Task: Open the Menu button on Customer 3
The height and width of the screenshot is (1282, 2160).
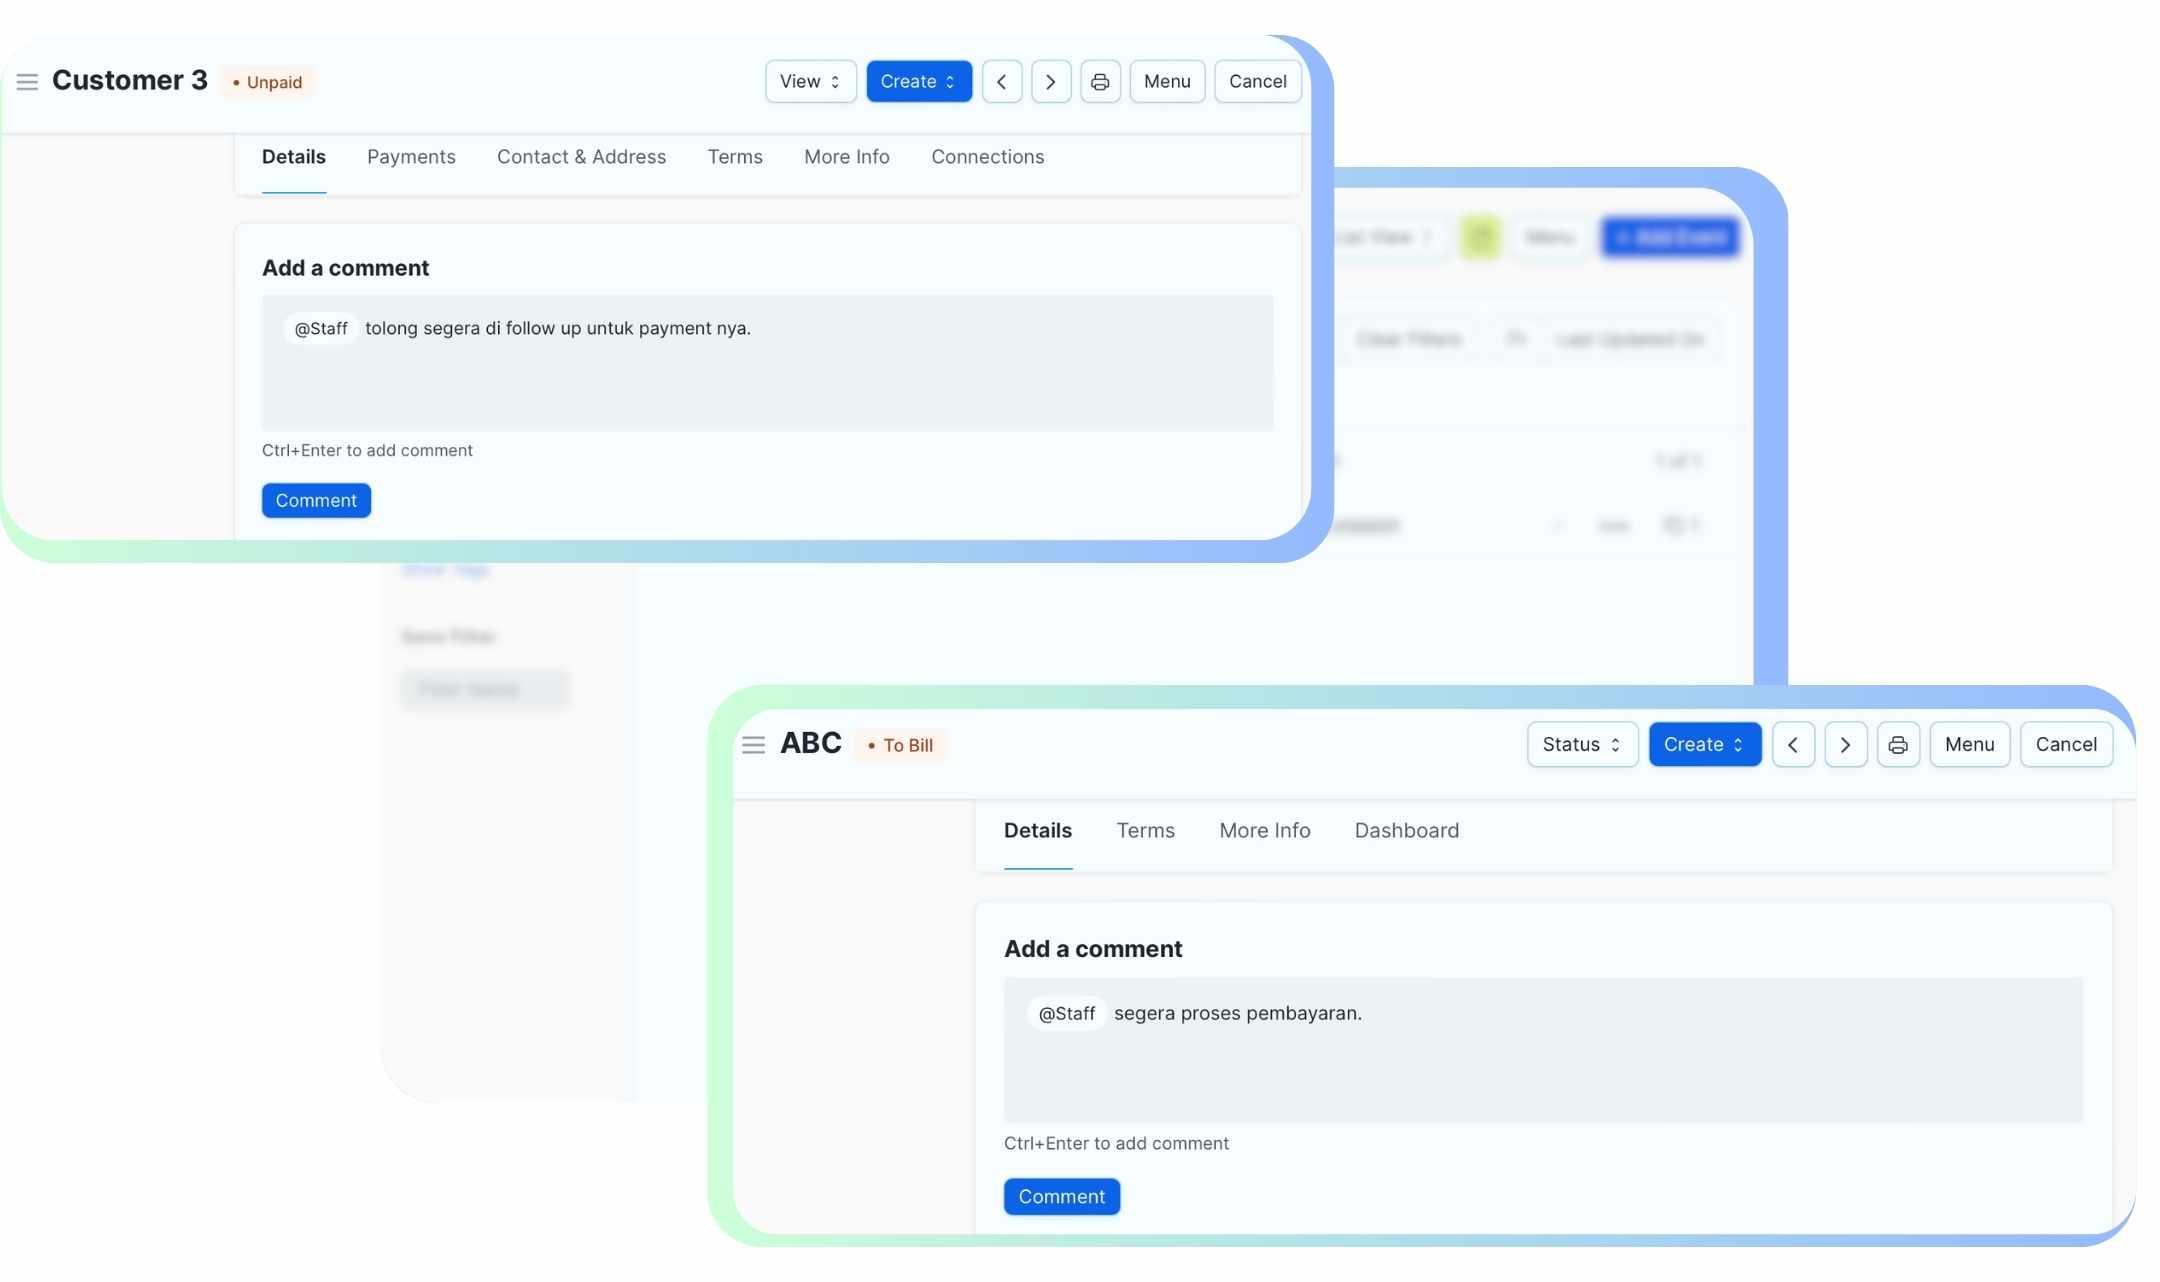Action: (1166, 81)
